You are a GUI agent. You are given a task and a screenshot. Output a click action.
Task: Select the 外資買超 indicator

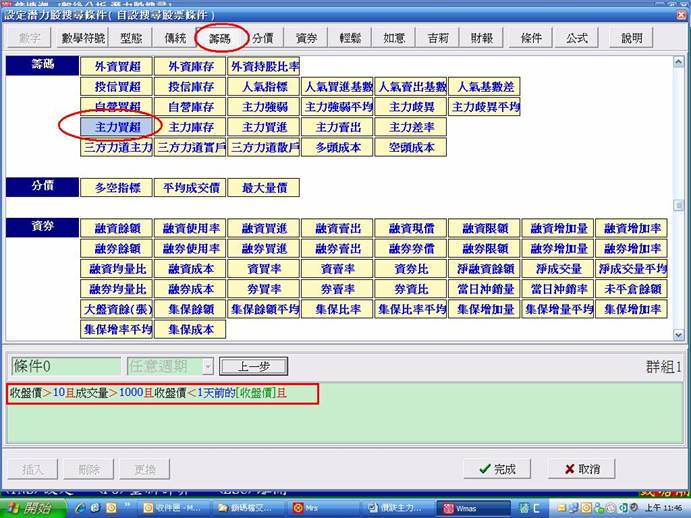[117, 67]
